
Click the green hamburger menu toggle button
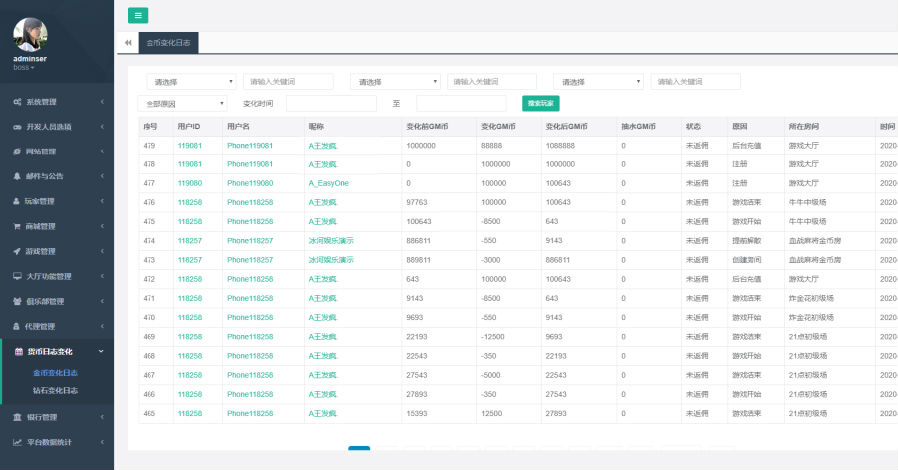coord(138,15)
